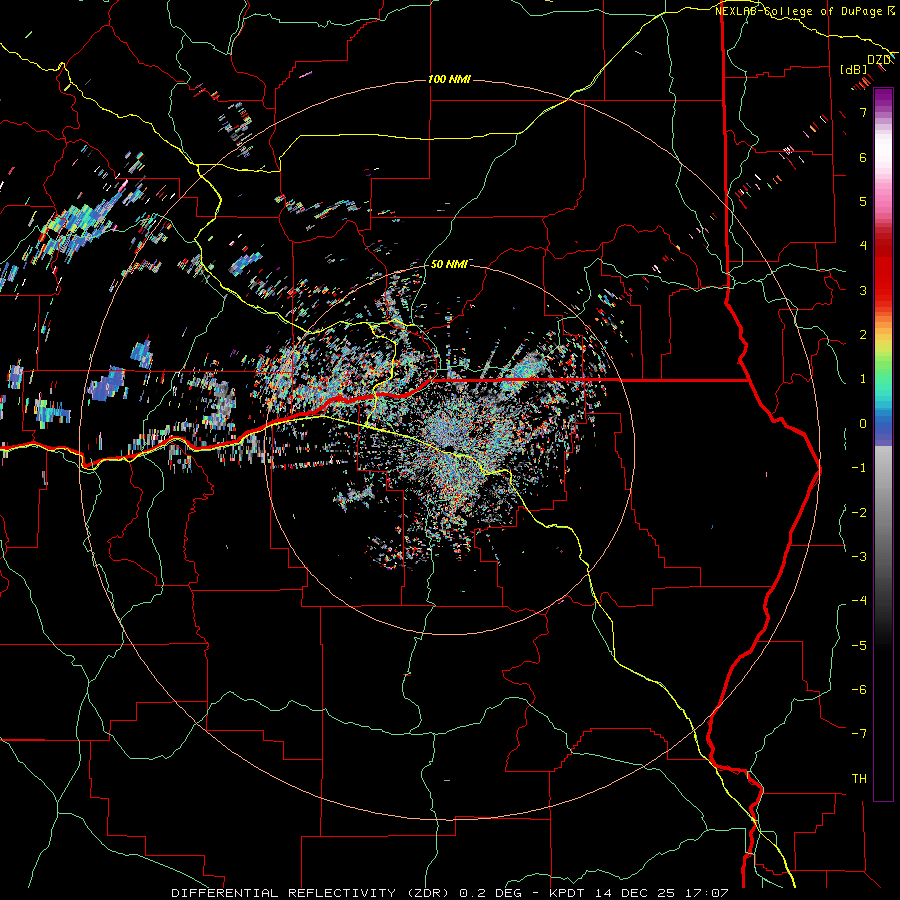Click the "50 NMI" range ring label
The width and height of the screenshot is (900, 900).
pos(449,264)
